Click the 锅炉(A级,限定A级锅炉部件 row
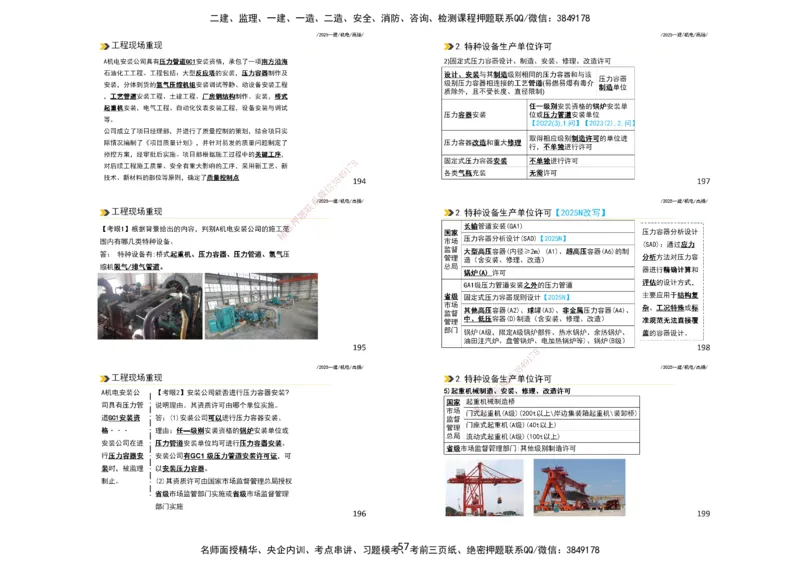The height and width of the screenshot is (566, 800). (x=548, y=336)
